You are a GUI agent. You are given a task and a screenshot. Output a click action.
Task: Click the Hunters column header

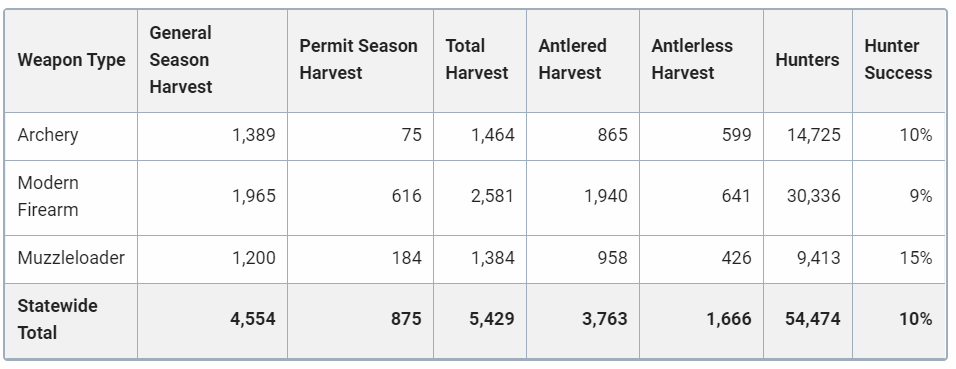[807, 60]
